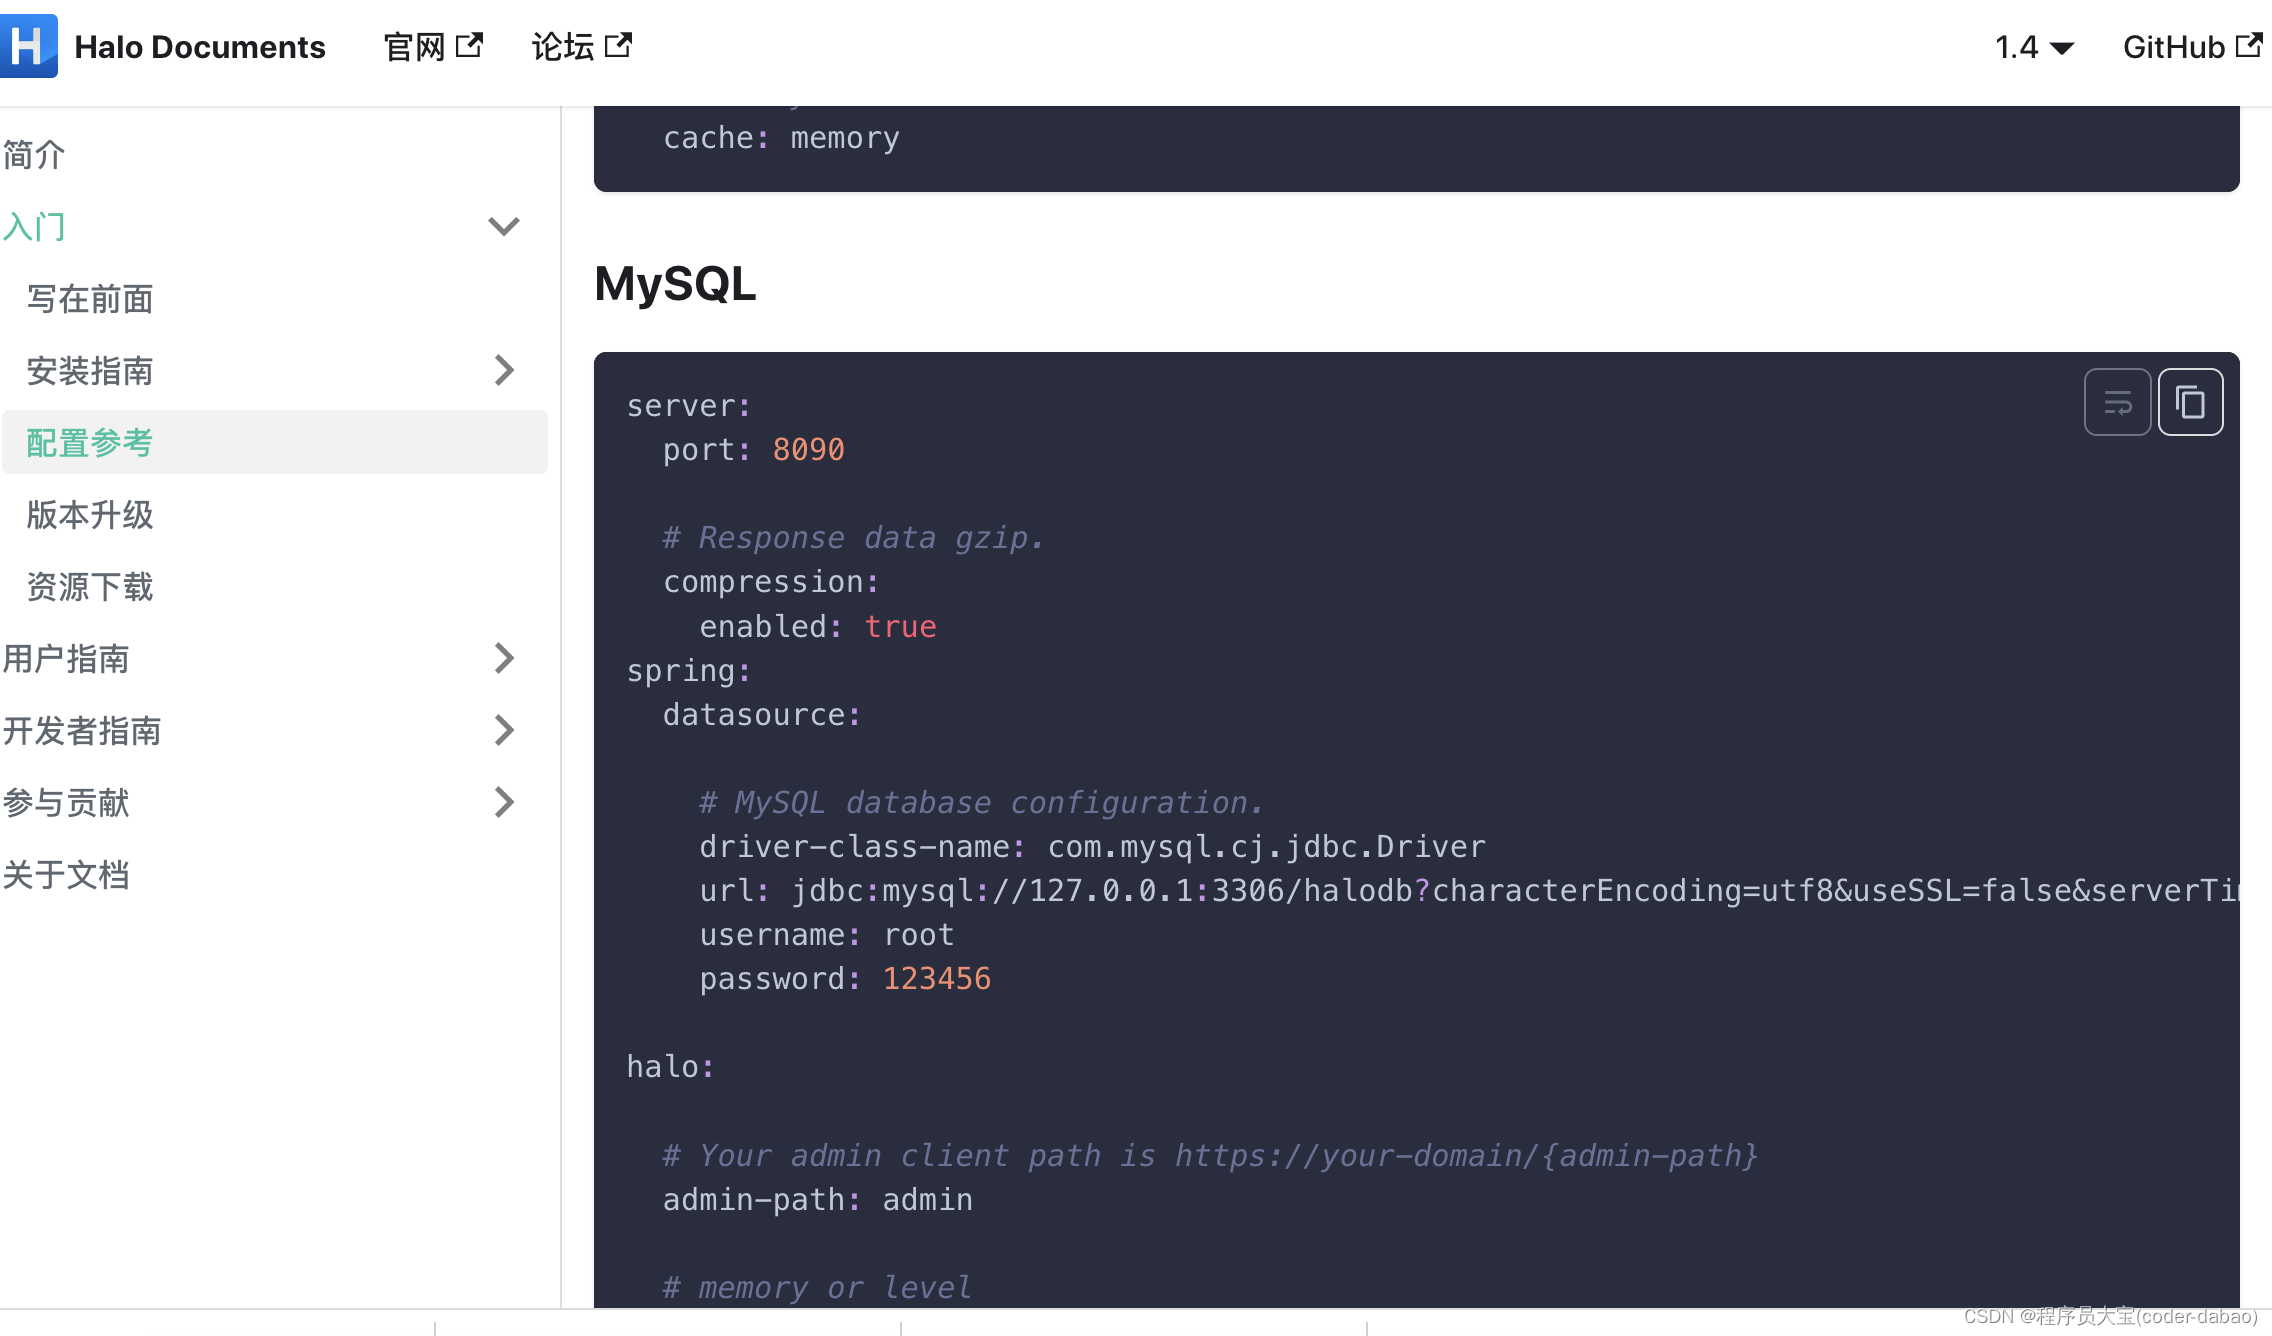Collapse the 入门 section chevron
The image size is (2272, 1336).
[x=503, y=226]
